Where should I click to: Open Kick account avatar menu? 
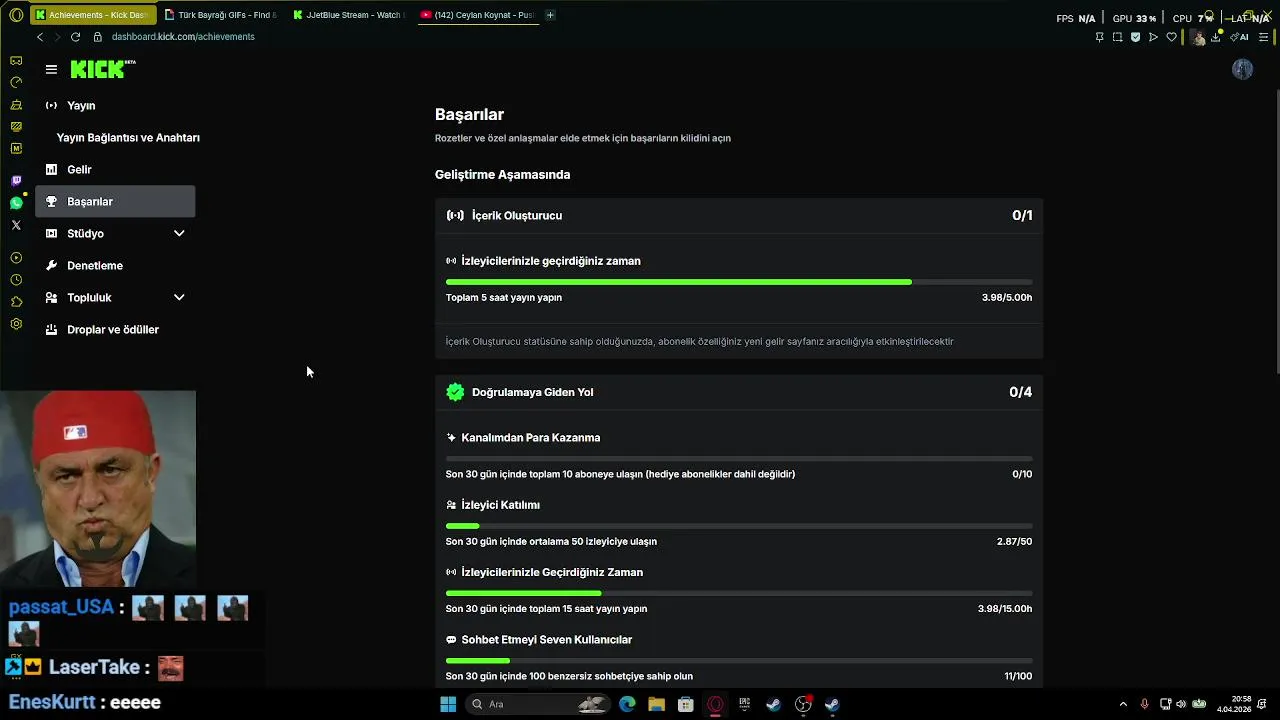[x=1242, y=69]
